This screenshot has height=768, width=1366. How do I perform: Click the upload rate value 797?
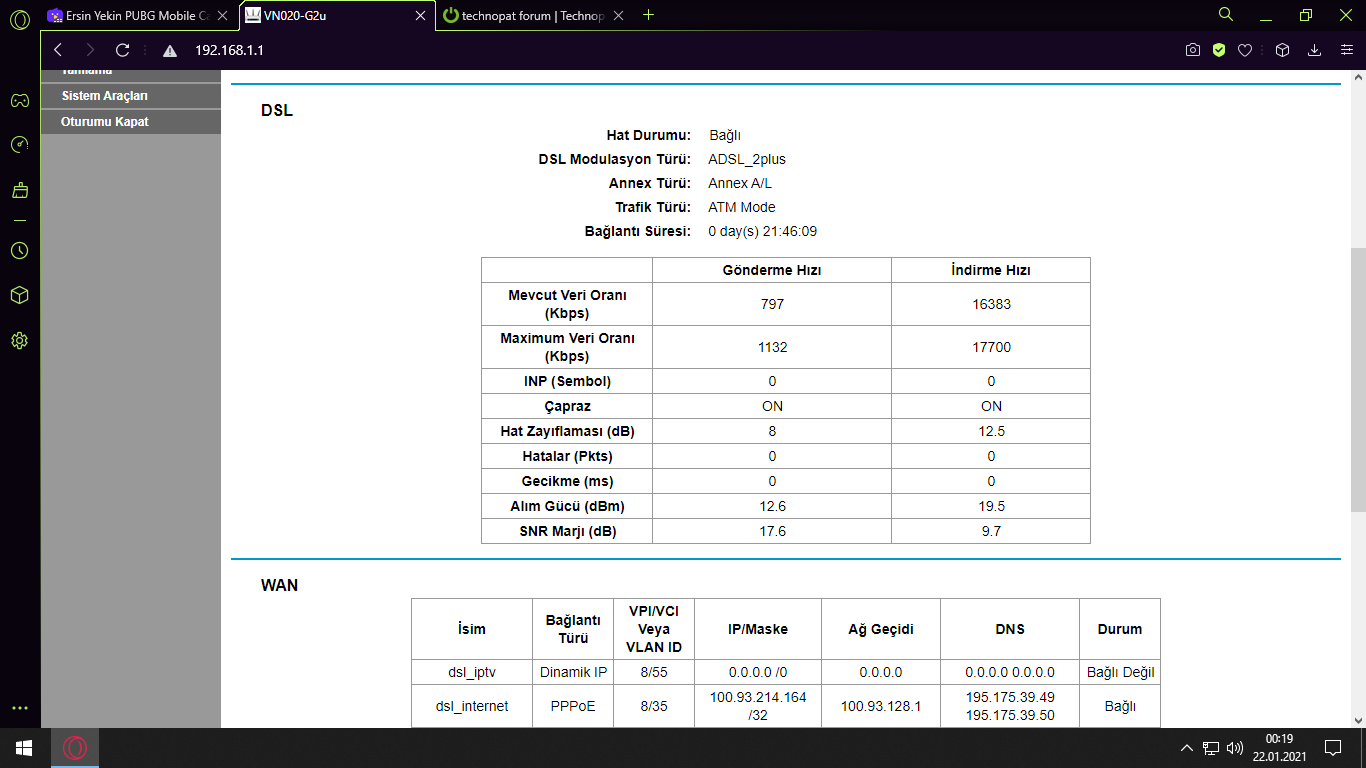click(x=772, y=304)
